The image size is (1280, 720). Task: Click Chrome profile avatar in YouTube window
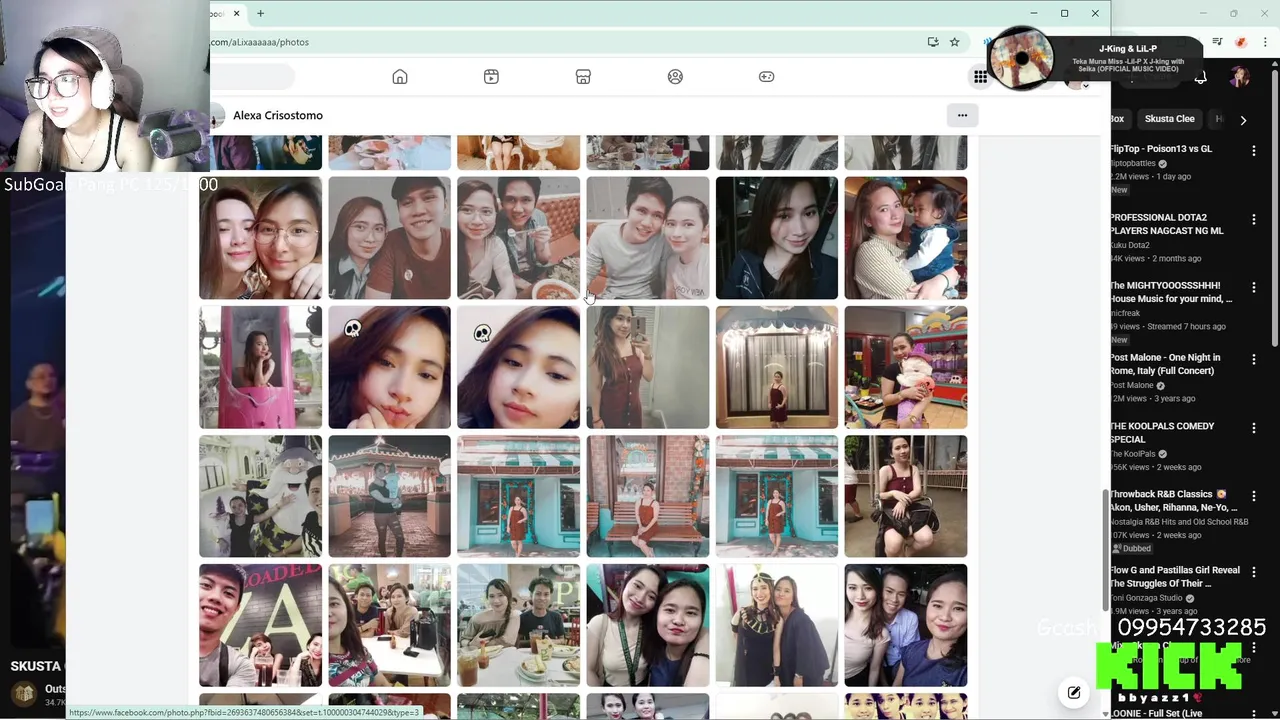coord(1241,42)
